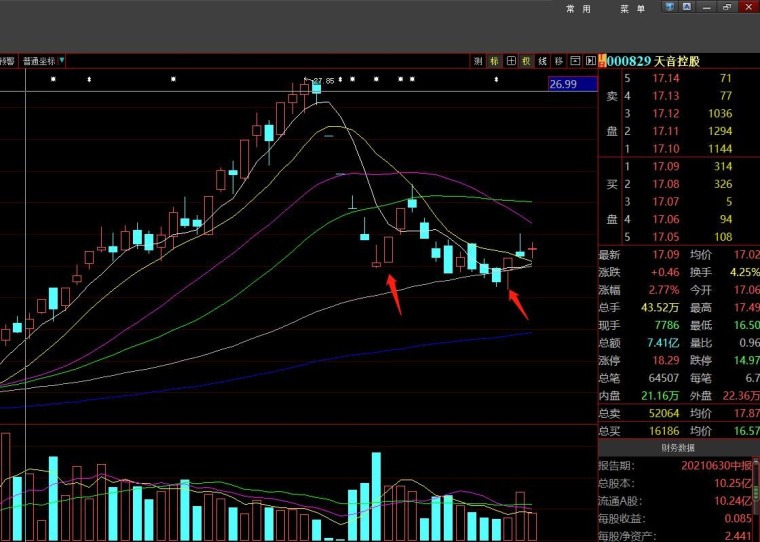Open the 普通坐标 coordinate dropdown
This screenshot has width=760, height=542.
click(x=43, y=61)
